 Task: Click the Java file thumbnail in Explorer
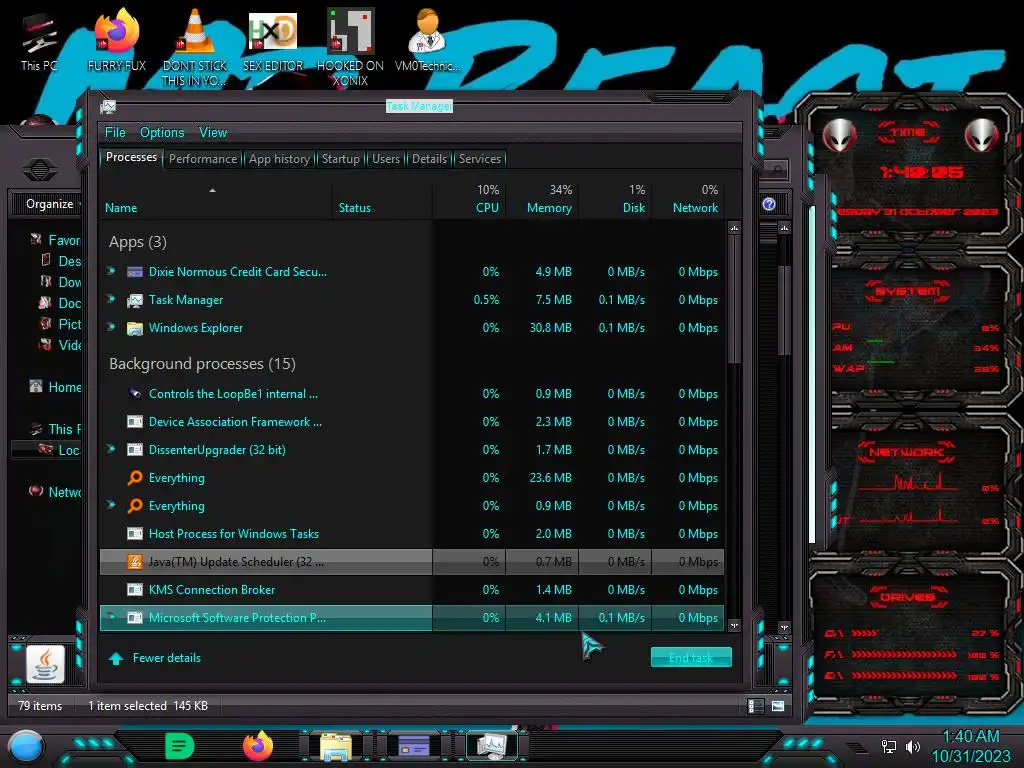click(x=45, y=664)
